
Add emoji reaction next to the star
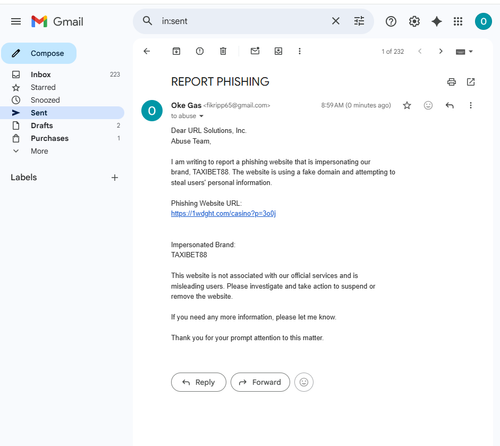(428, 106)
